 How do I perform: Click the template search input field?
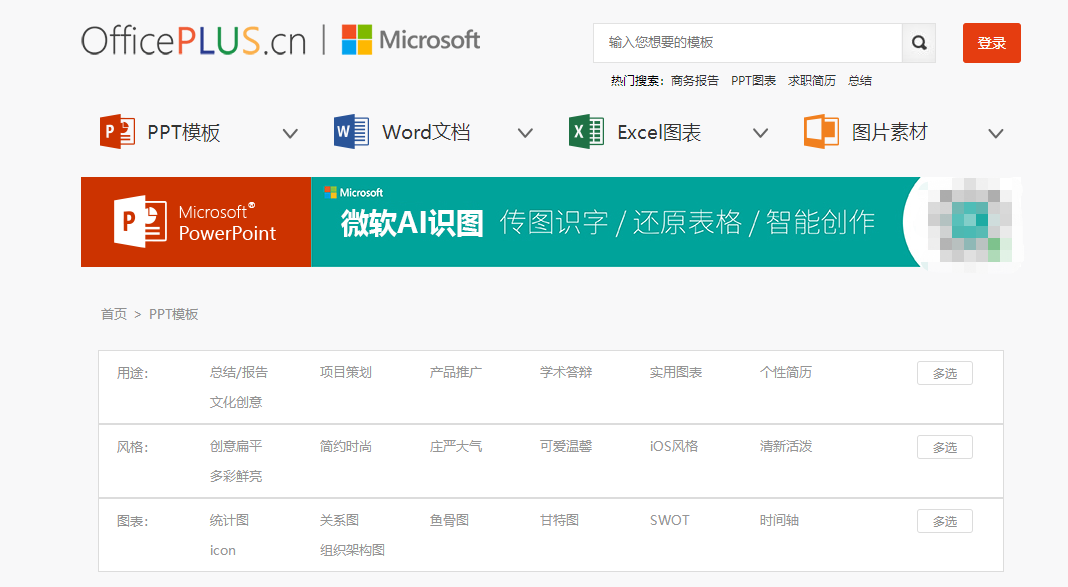[x=748, y=43]
